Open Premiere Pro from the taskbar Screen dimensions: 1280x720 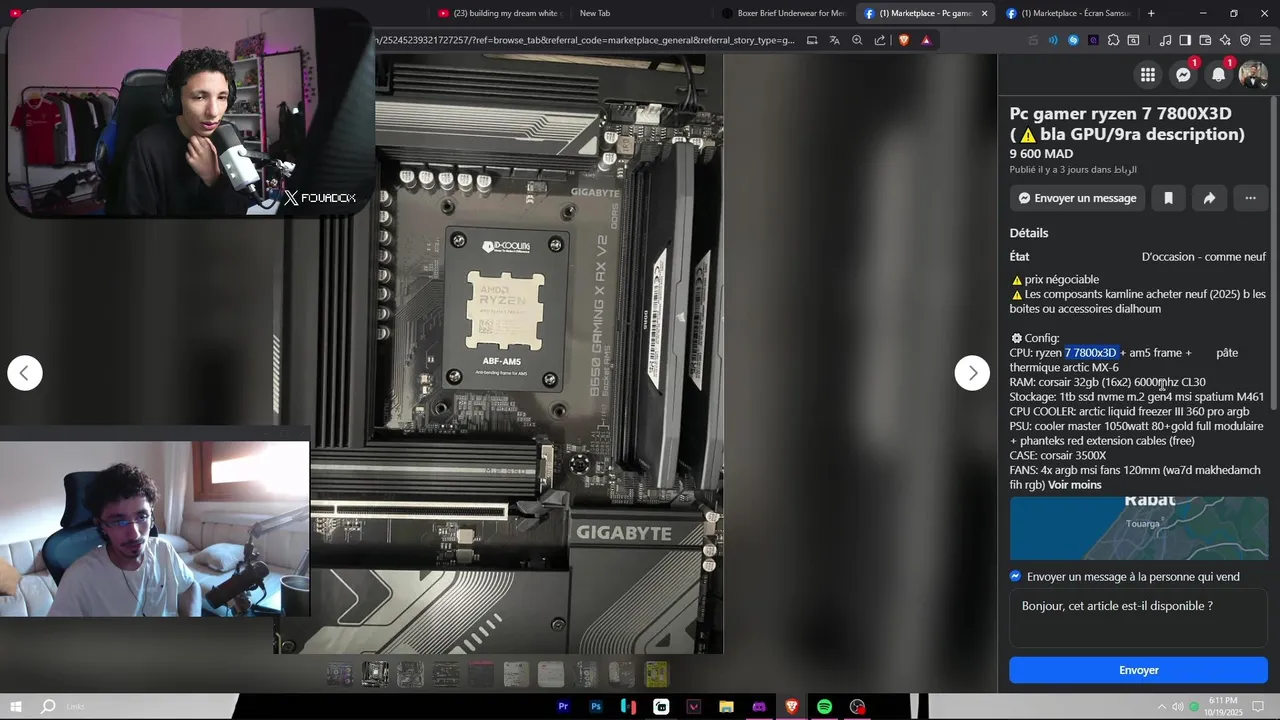(x=563, y=706)
